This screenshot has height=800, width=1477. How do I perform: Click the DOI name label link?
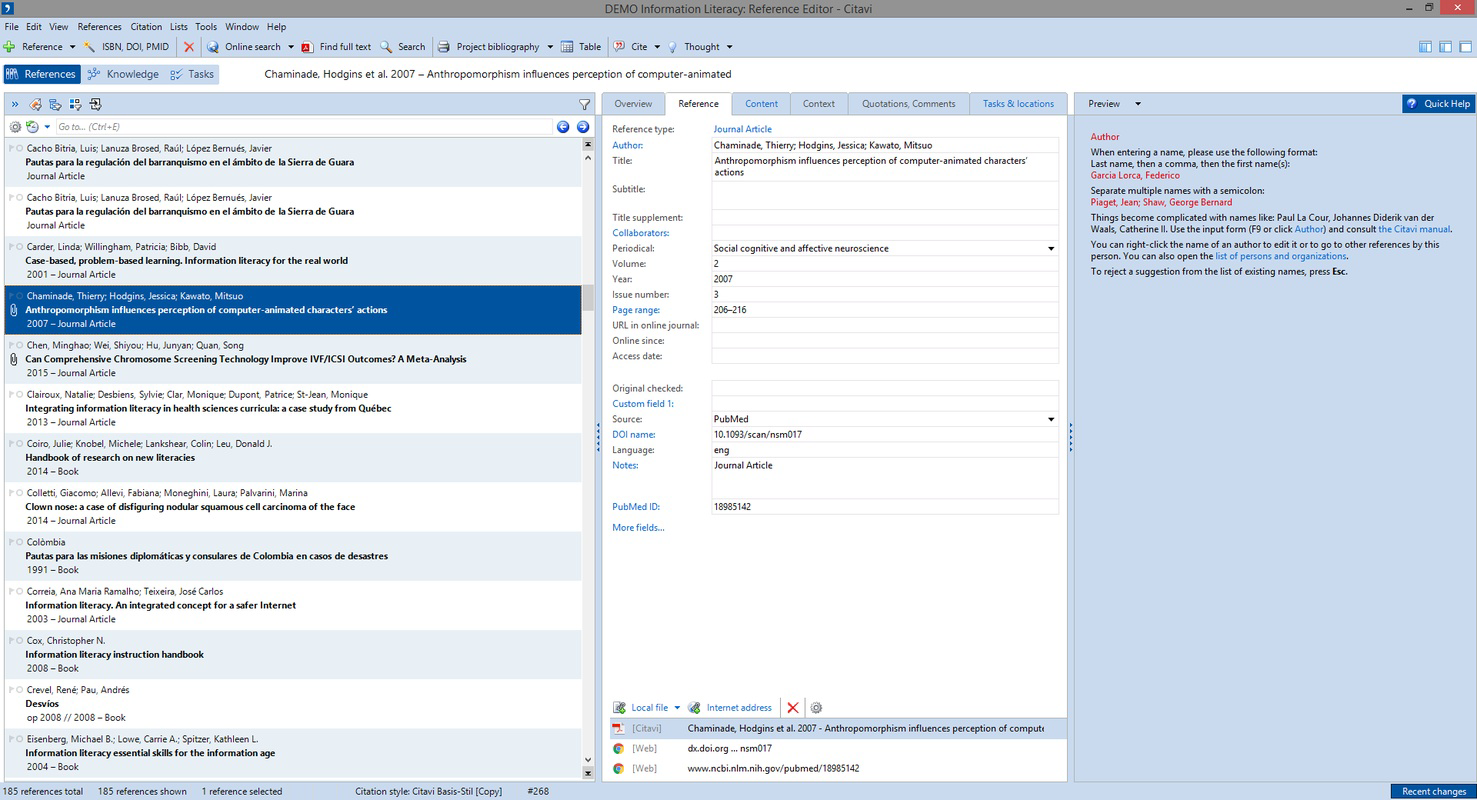[634, 434]
